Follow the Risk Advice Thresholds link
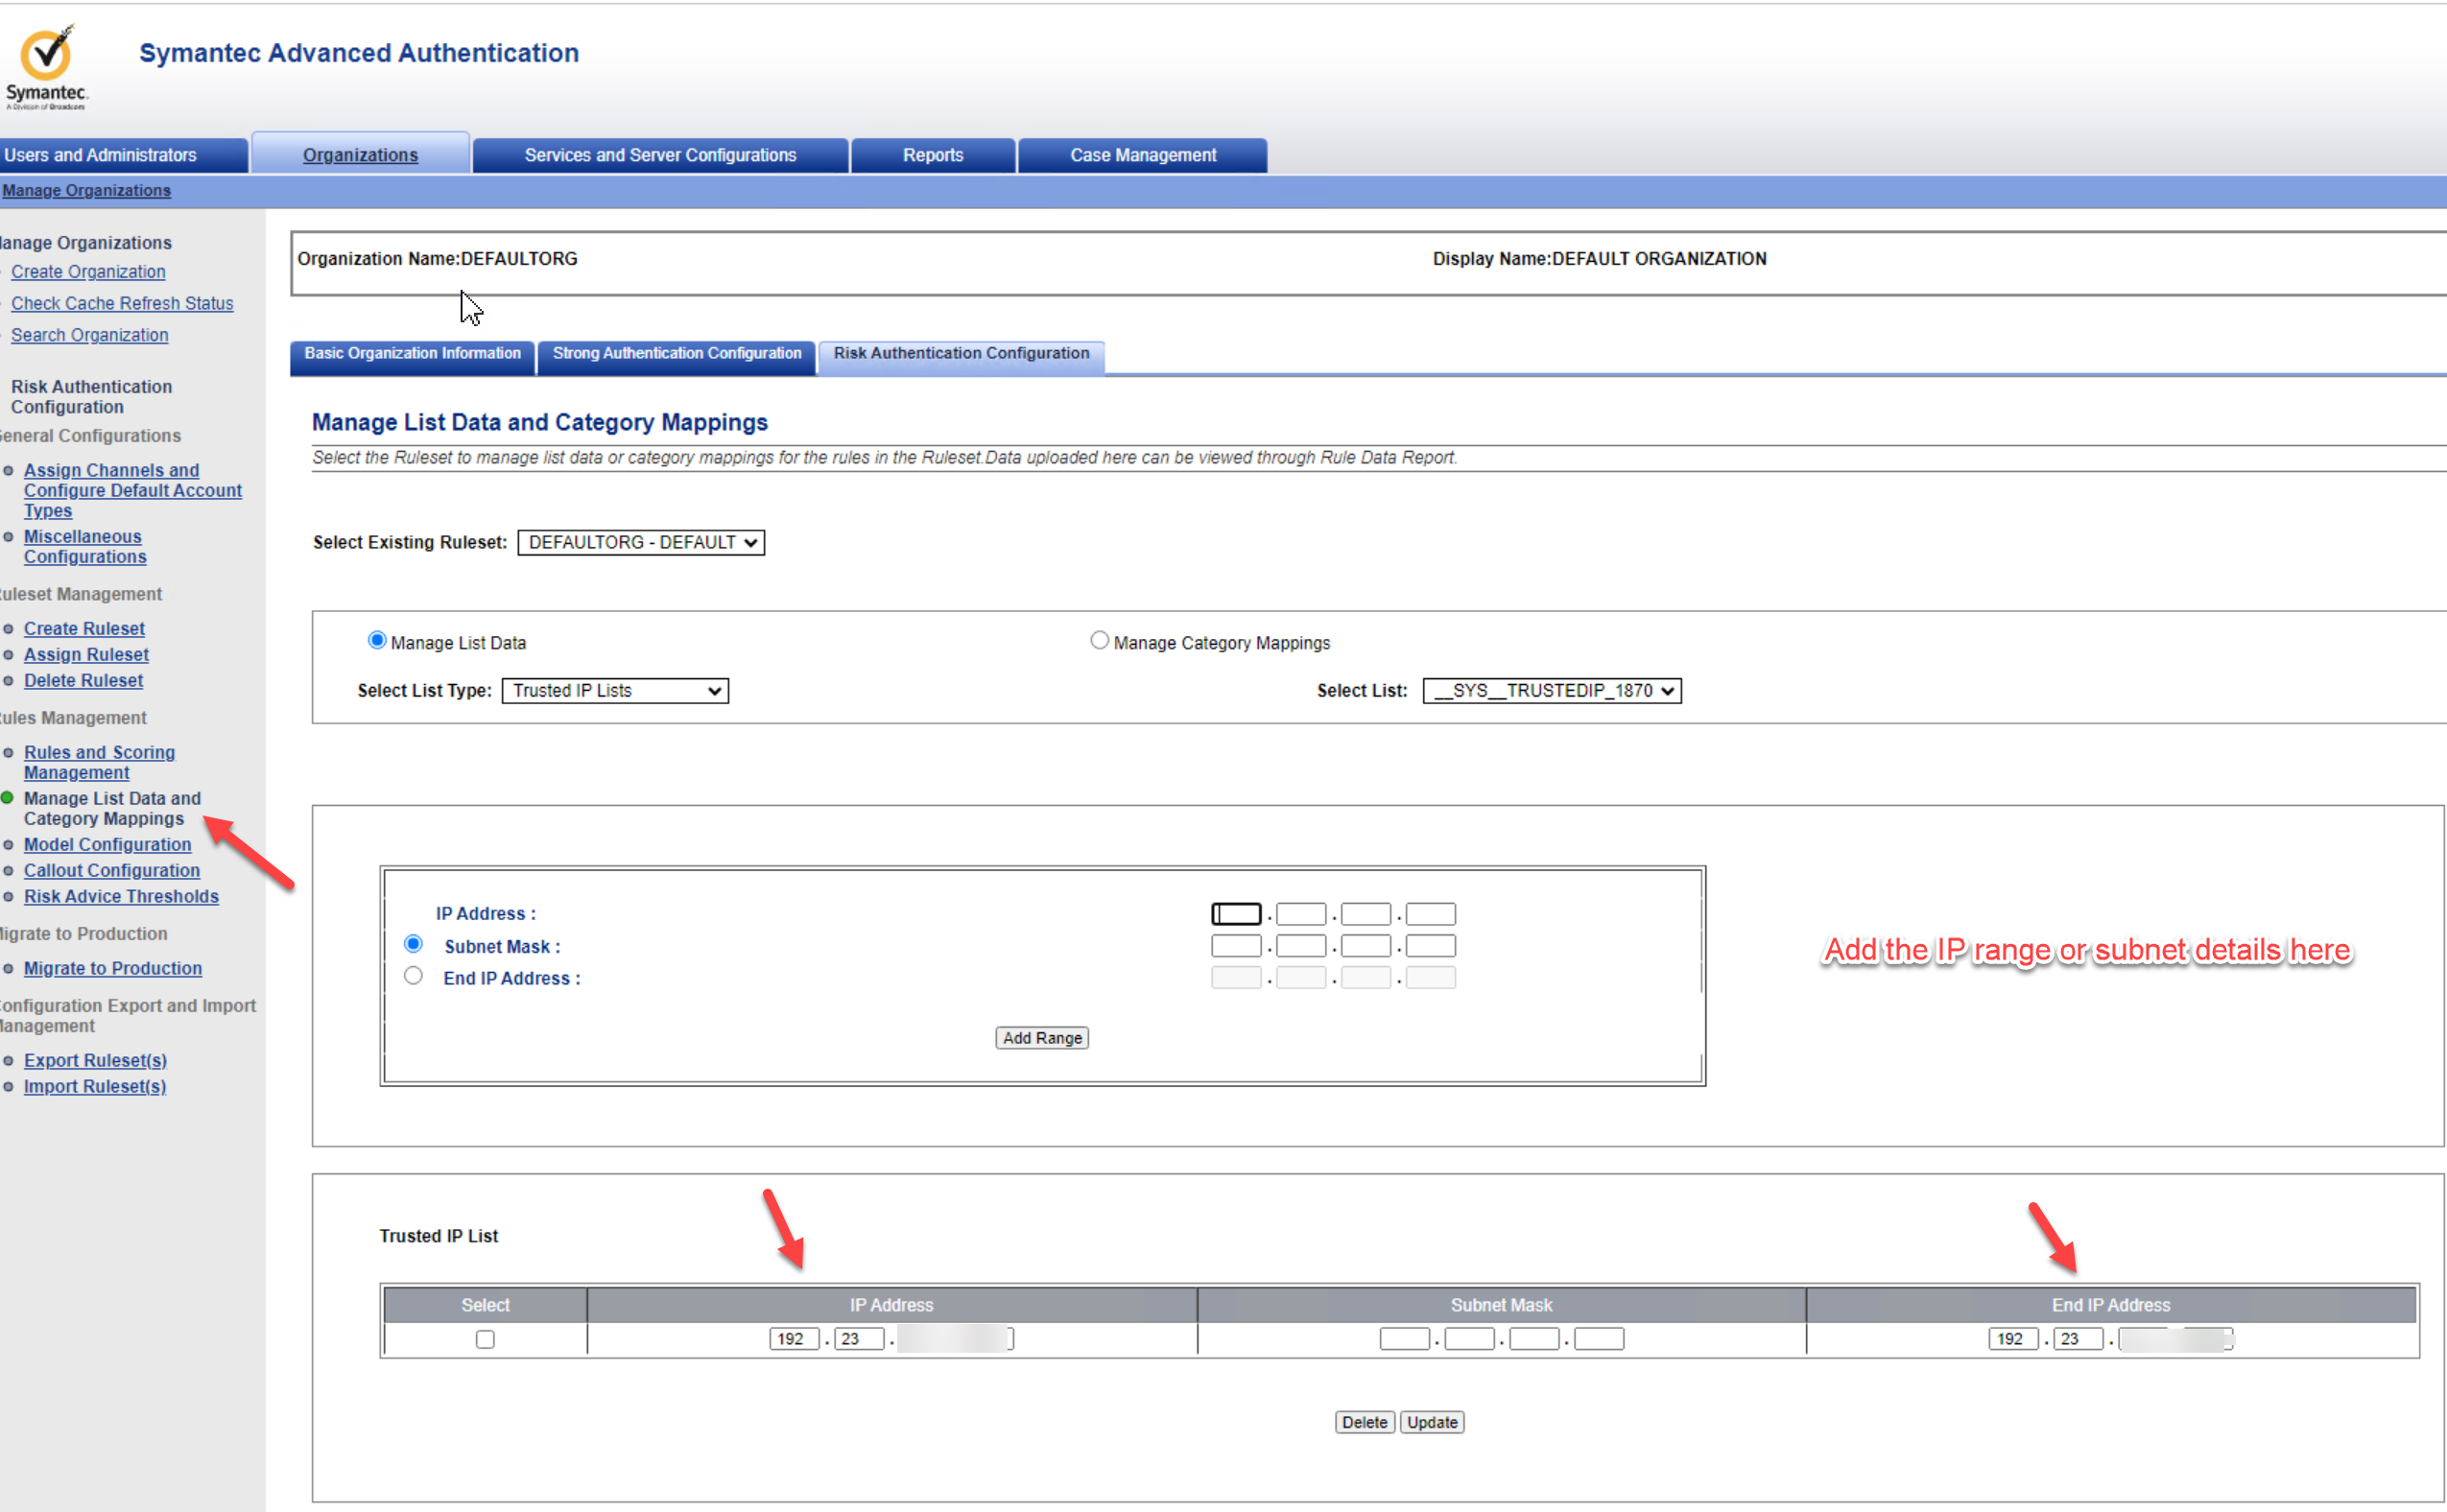 coord(121,897)
